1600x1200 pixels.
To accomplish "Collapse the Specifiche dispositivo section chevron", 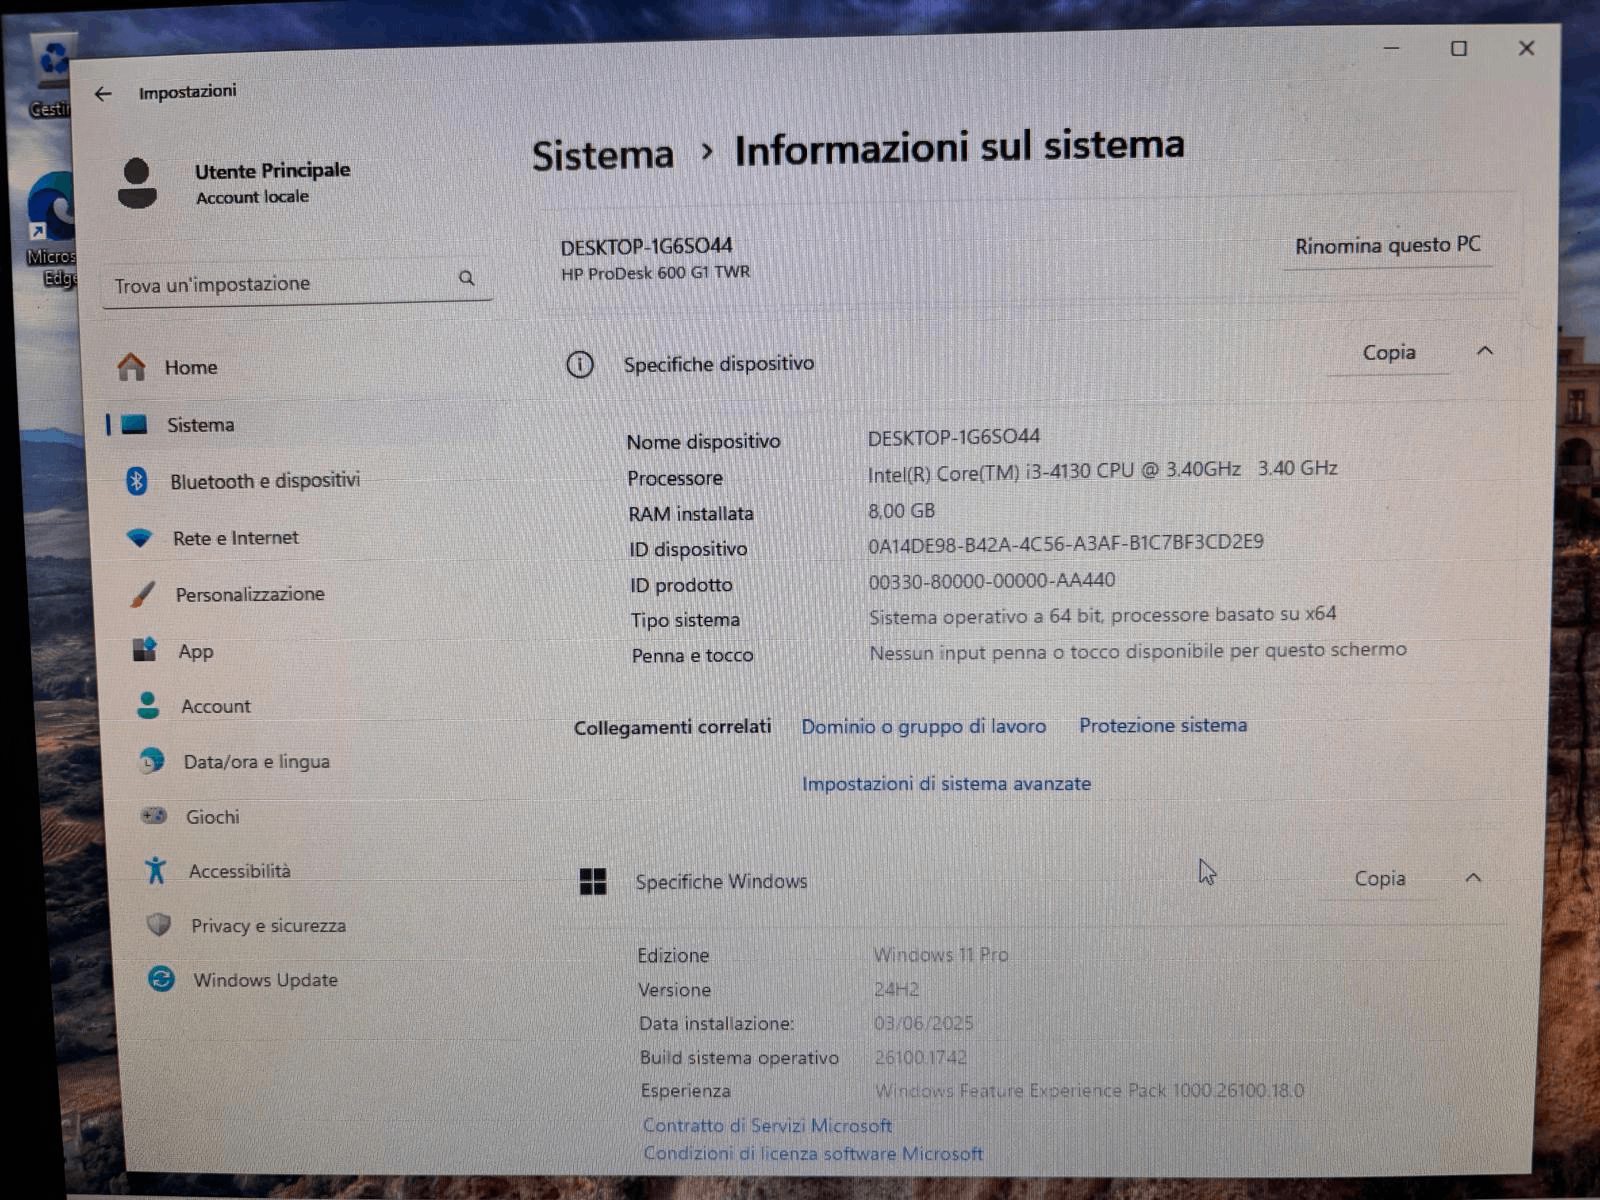I will pyautogui.click(x=1485, y=351).
